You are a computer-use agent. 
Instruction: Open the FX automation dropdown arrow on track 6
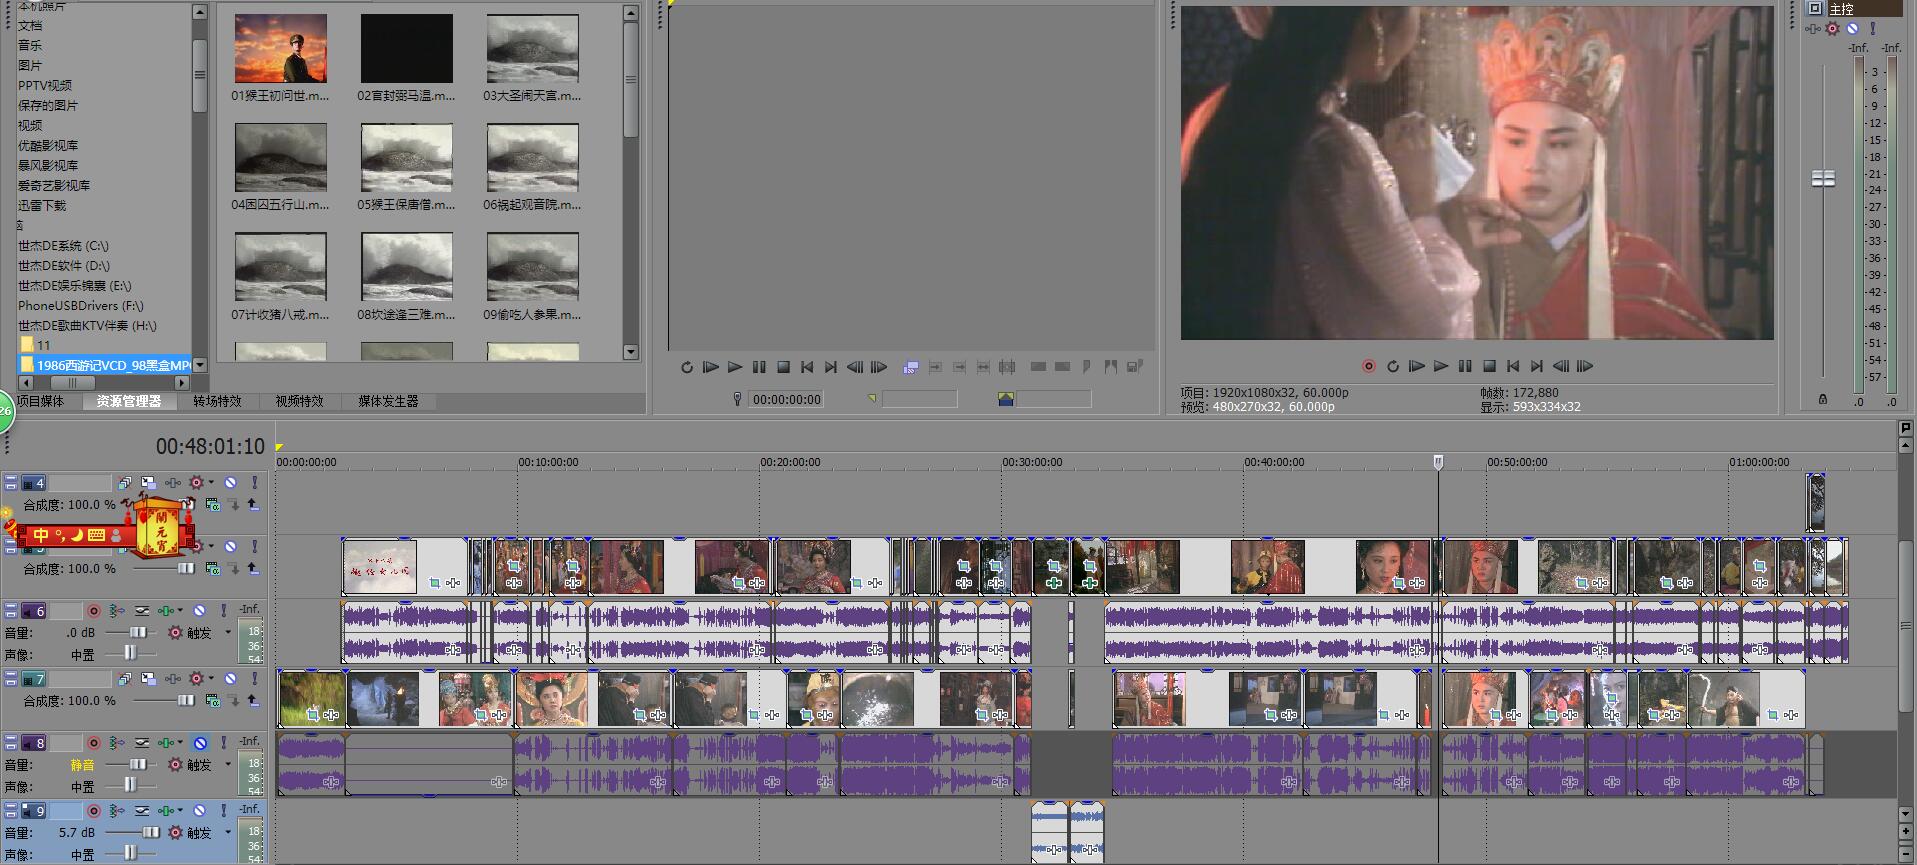tap(181, 610)
